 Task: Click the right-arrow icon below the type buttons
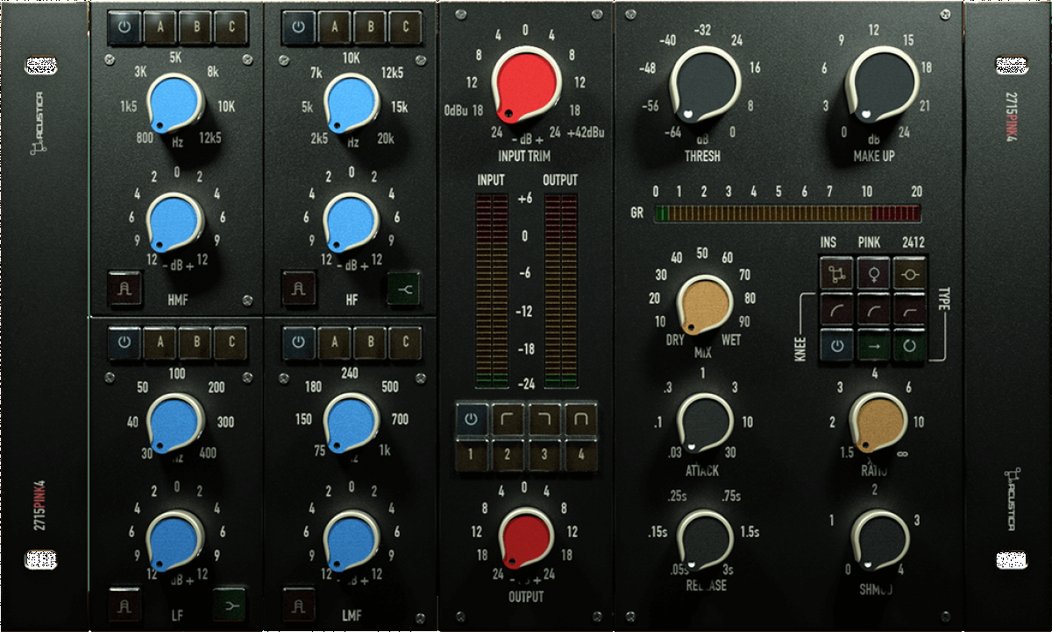pos(874,345)
